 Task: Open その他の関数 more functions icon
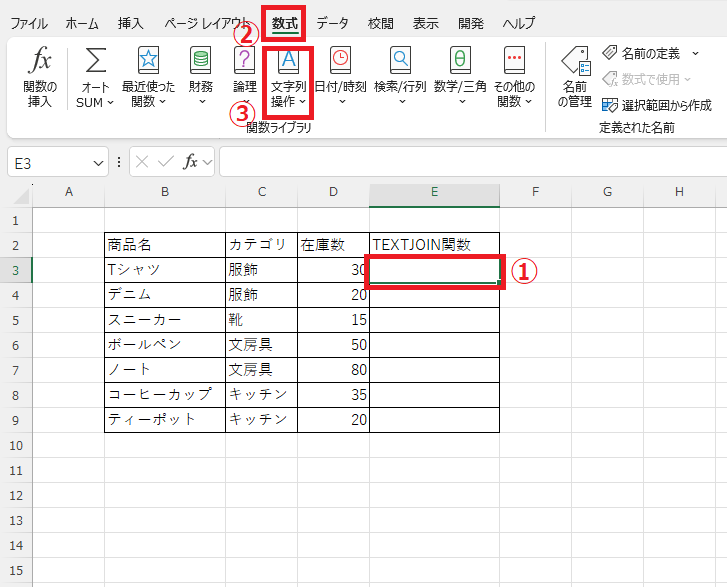coord(514,61)
